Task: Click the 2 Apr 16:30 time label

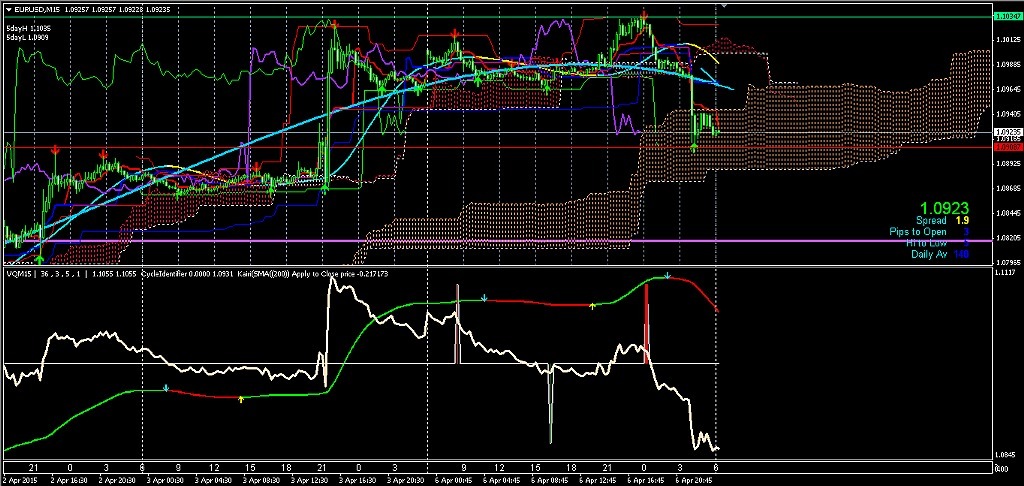Action: [x=69, y=480]
